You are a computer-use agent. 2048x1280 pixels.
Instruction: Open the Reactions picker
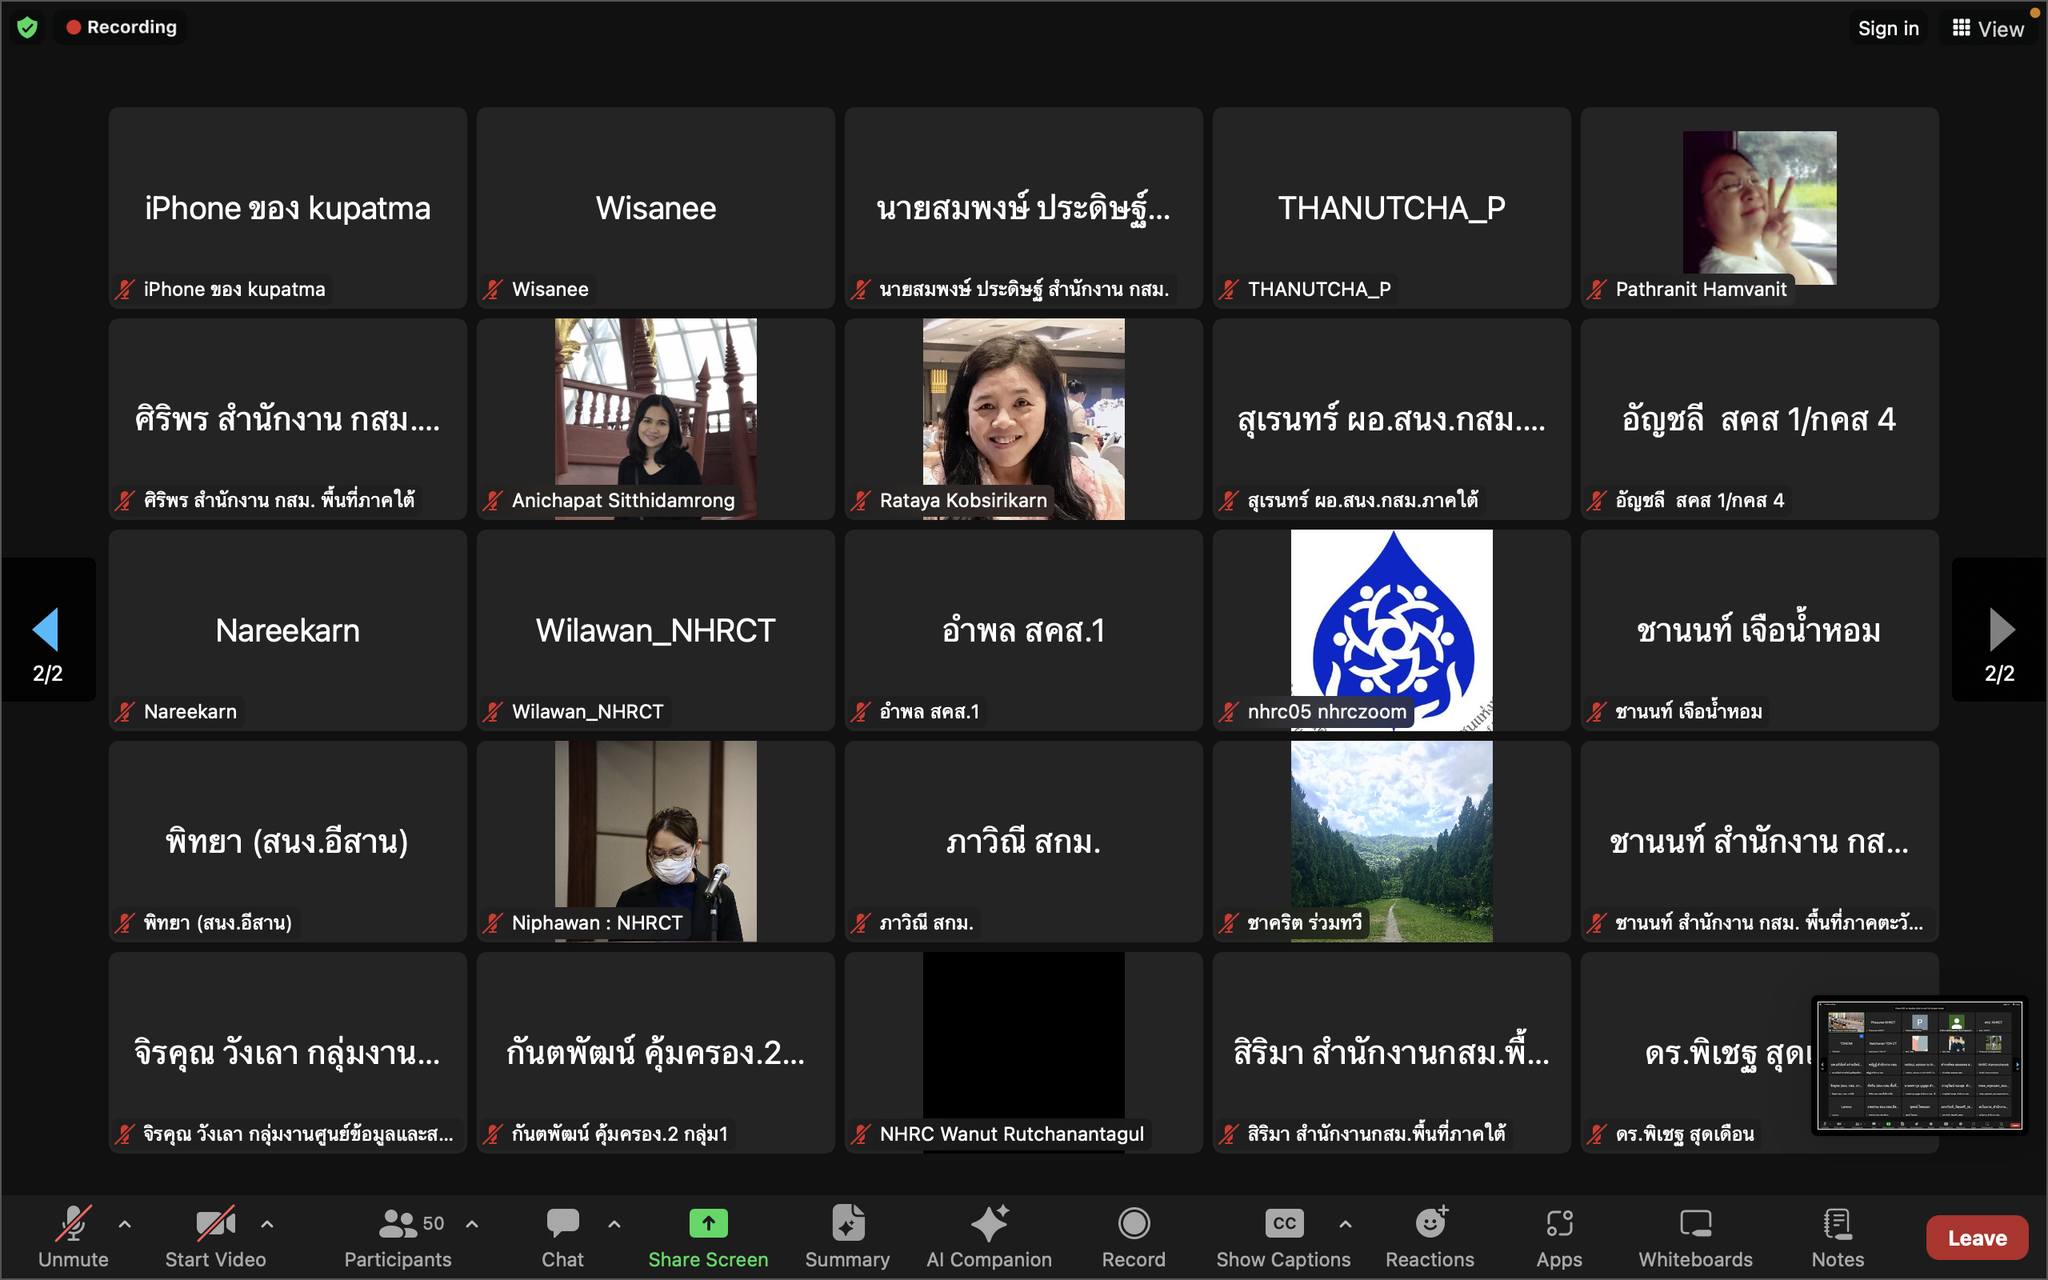point(1429,1236)
